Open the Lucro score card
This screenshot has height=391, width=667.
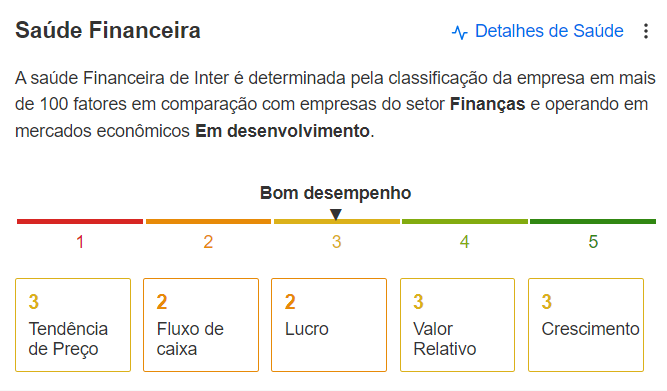pos(329,325)
